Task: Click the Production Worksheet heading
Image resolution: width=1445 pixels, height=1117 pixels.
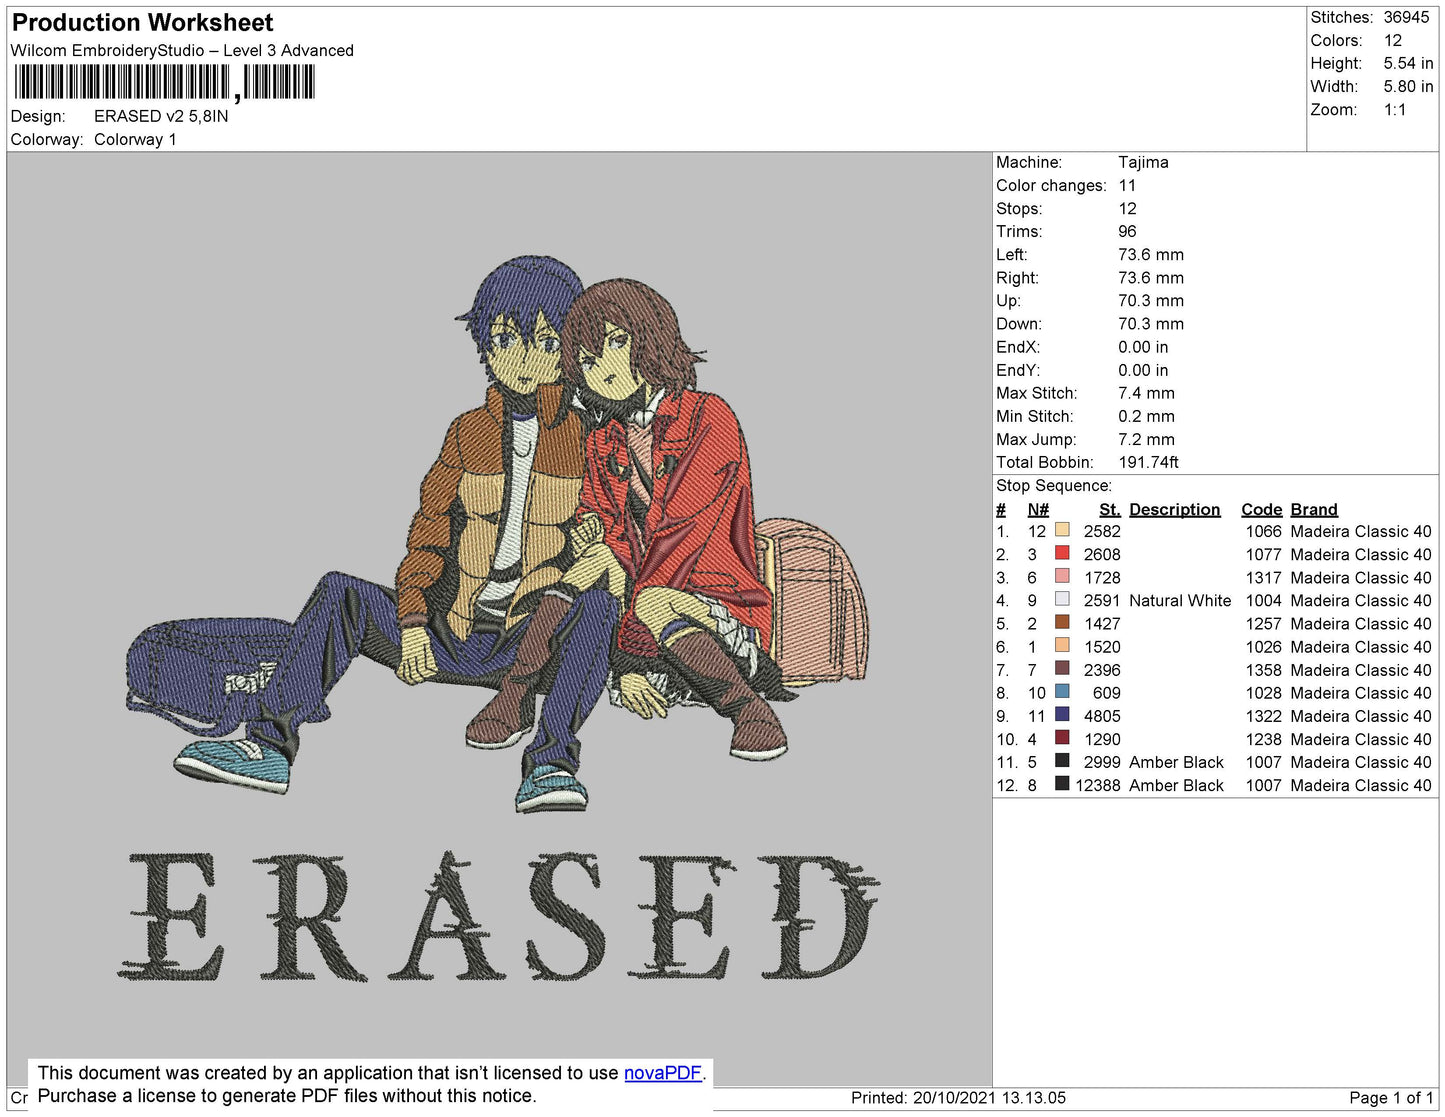Action: 142,22
